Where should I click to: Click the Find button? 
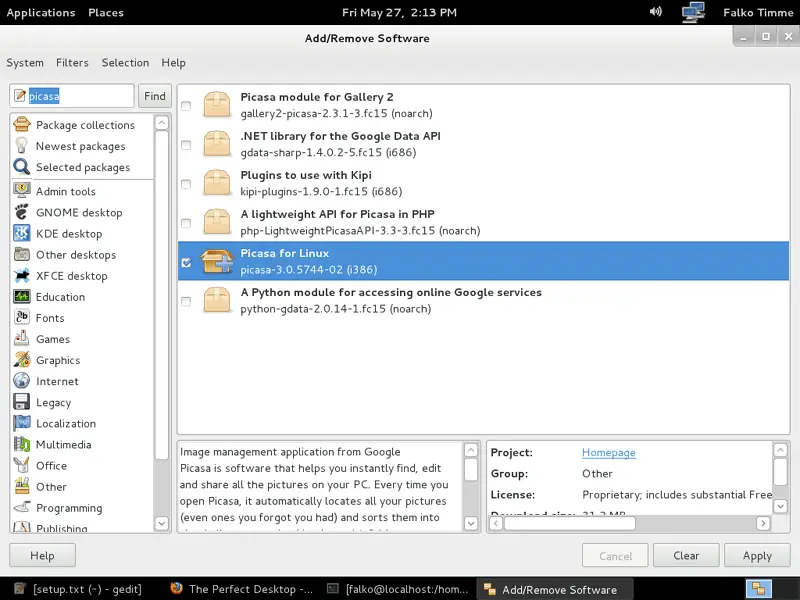(x=155, y=96)
